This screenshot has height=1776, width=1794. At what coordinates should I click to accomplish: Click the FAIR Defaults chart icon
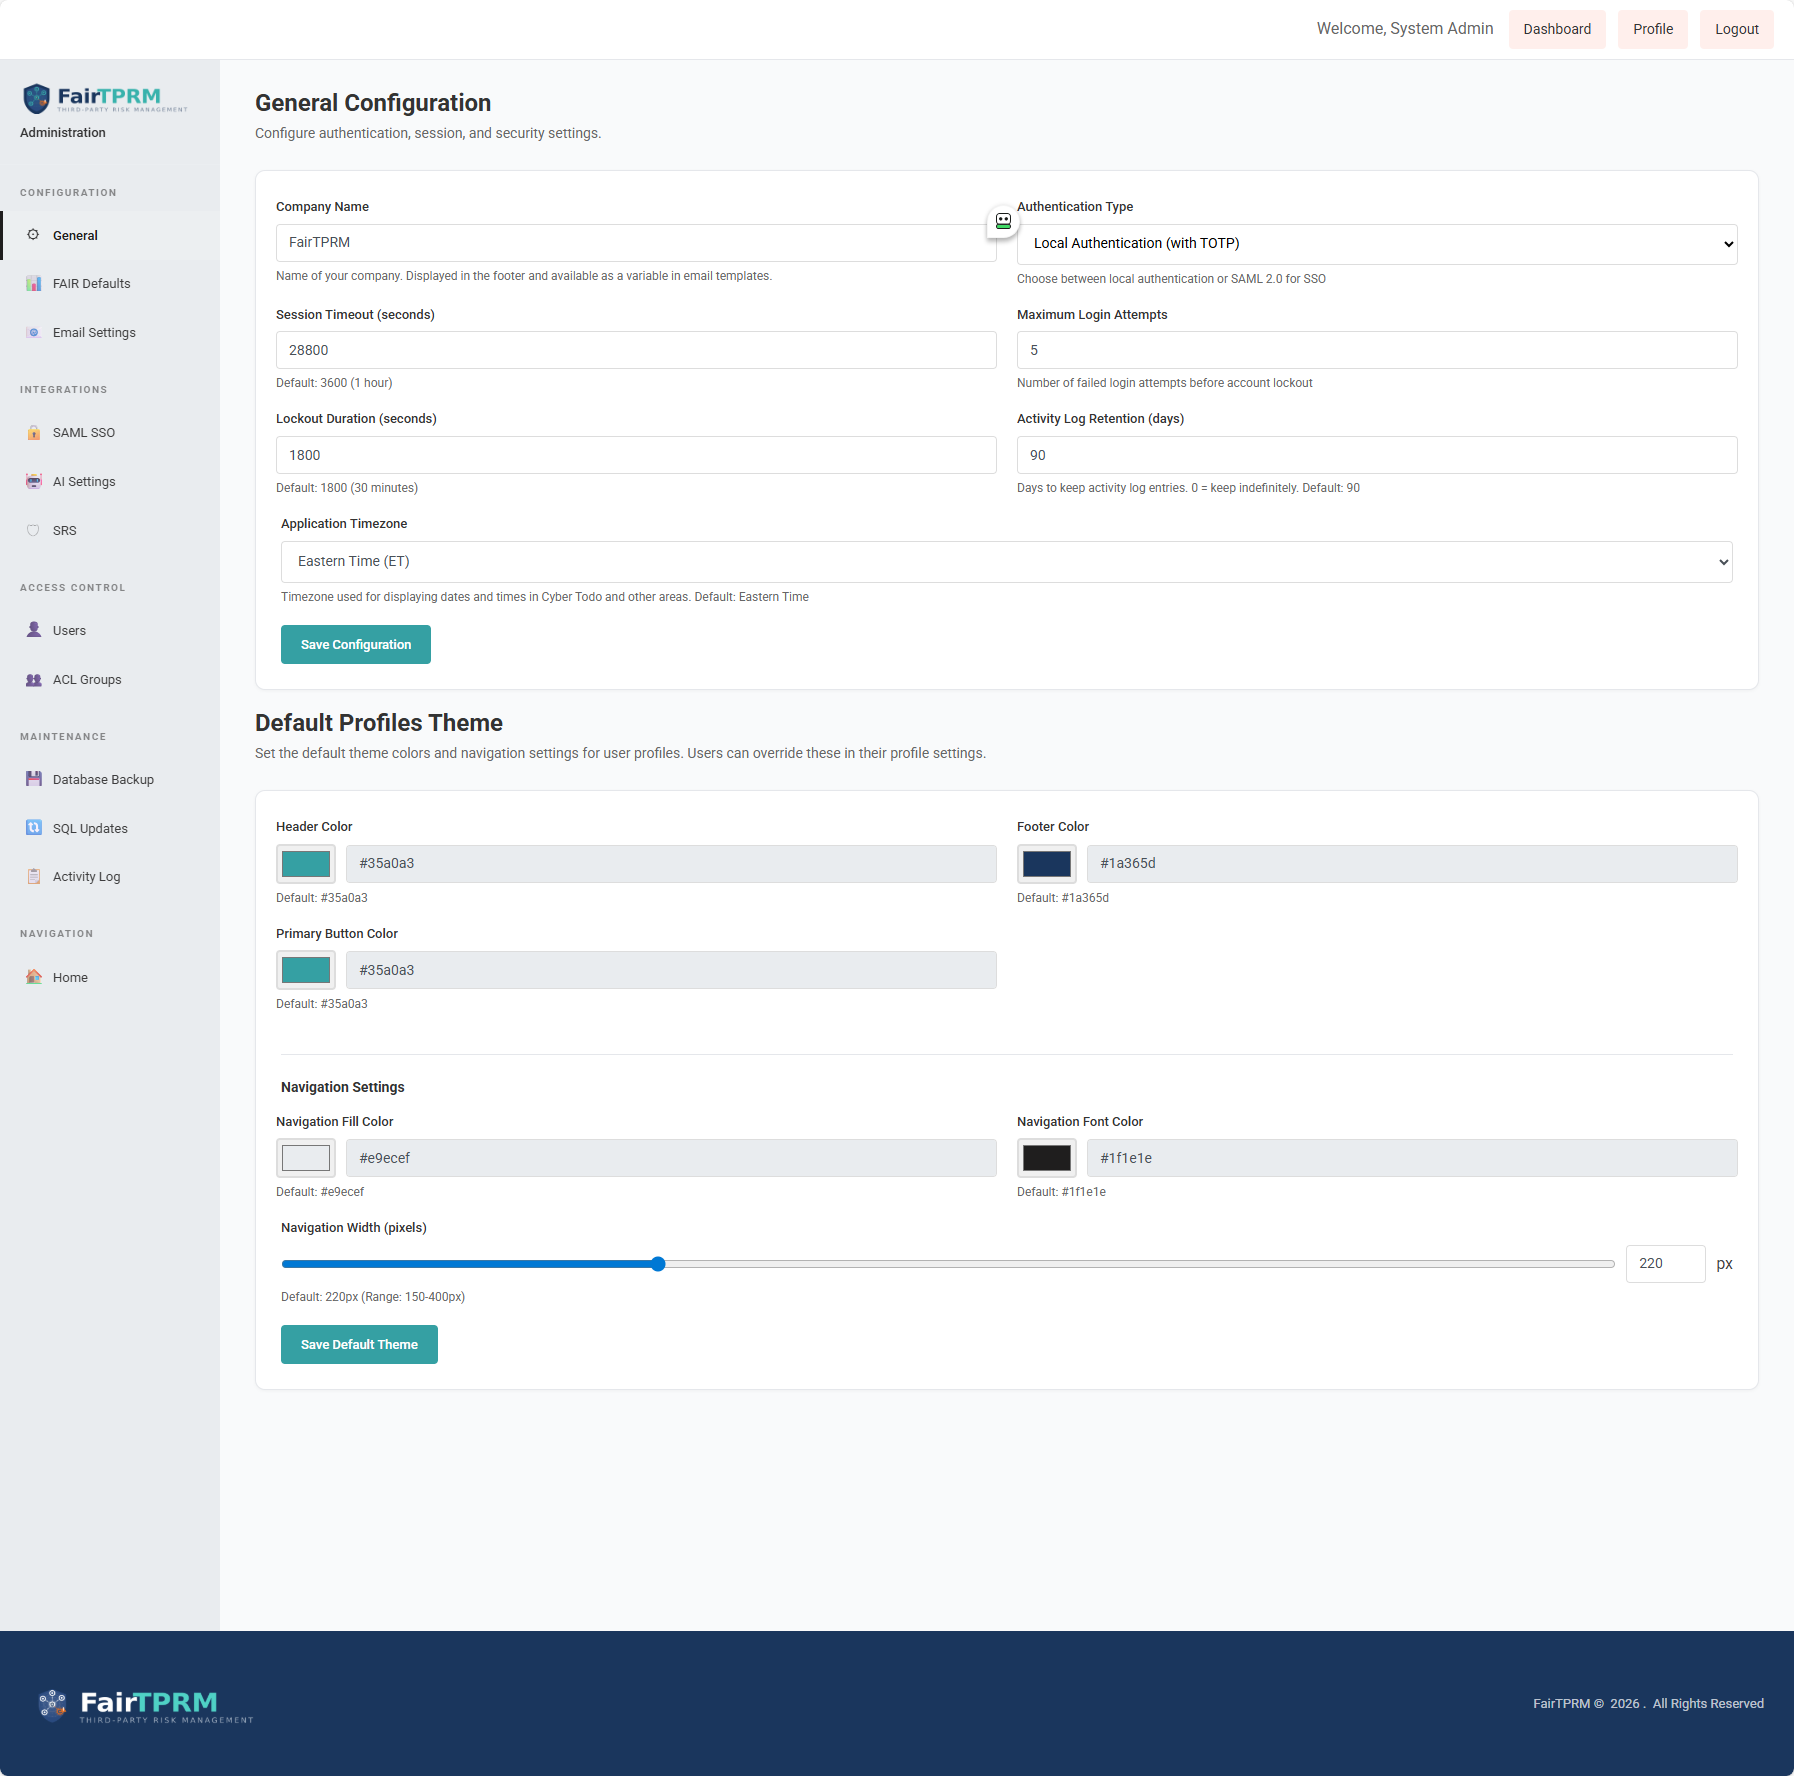(x=34, y=284)
